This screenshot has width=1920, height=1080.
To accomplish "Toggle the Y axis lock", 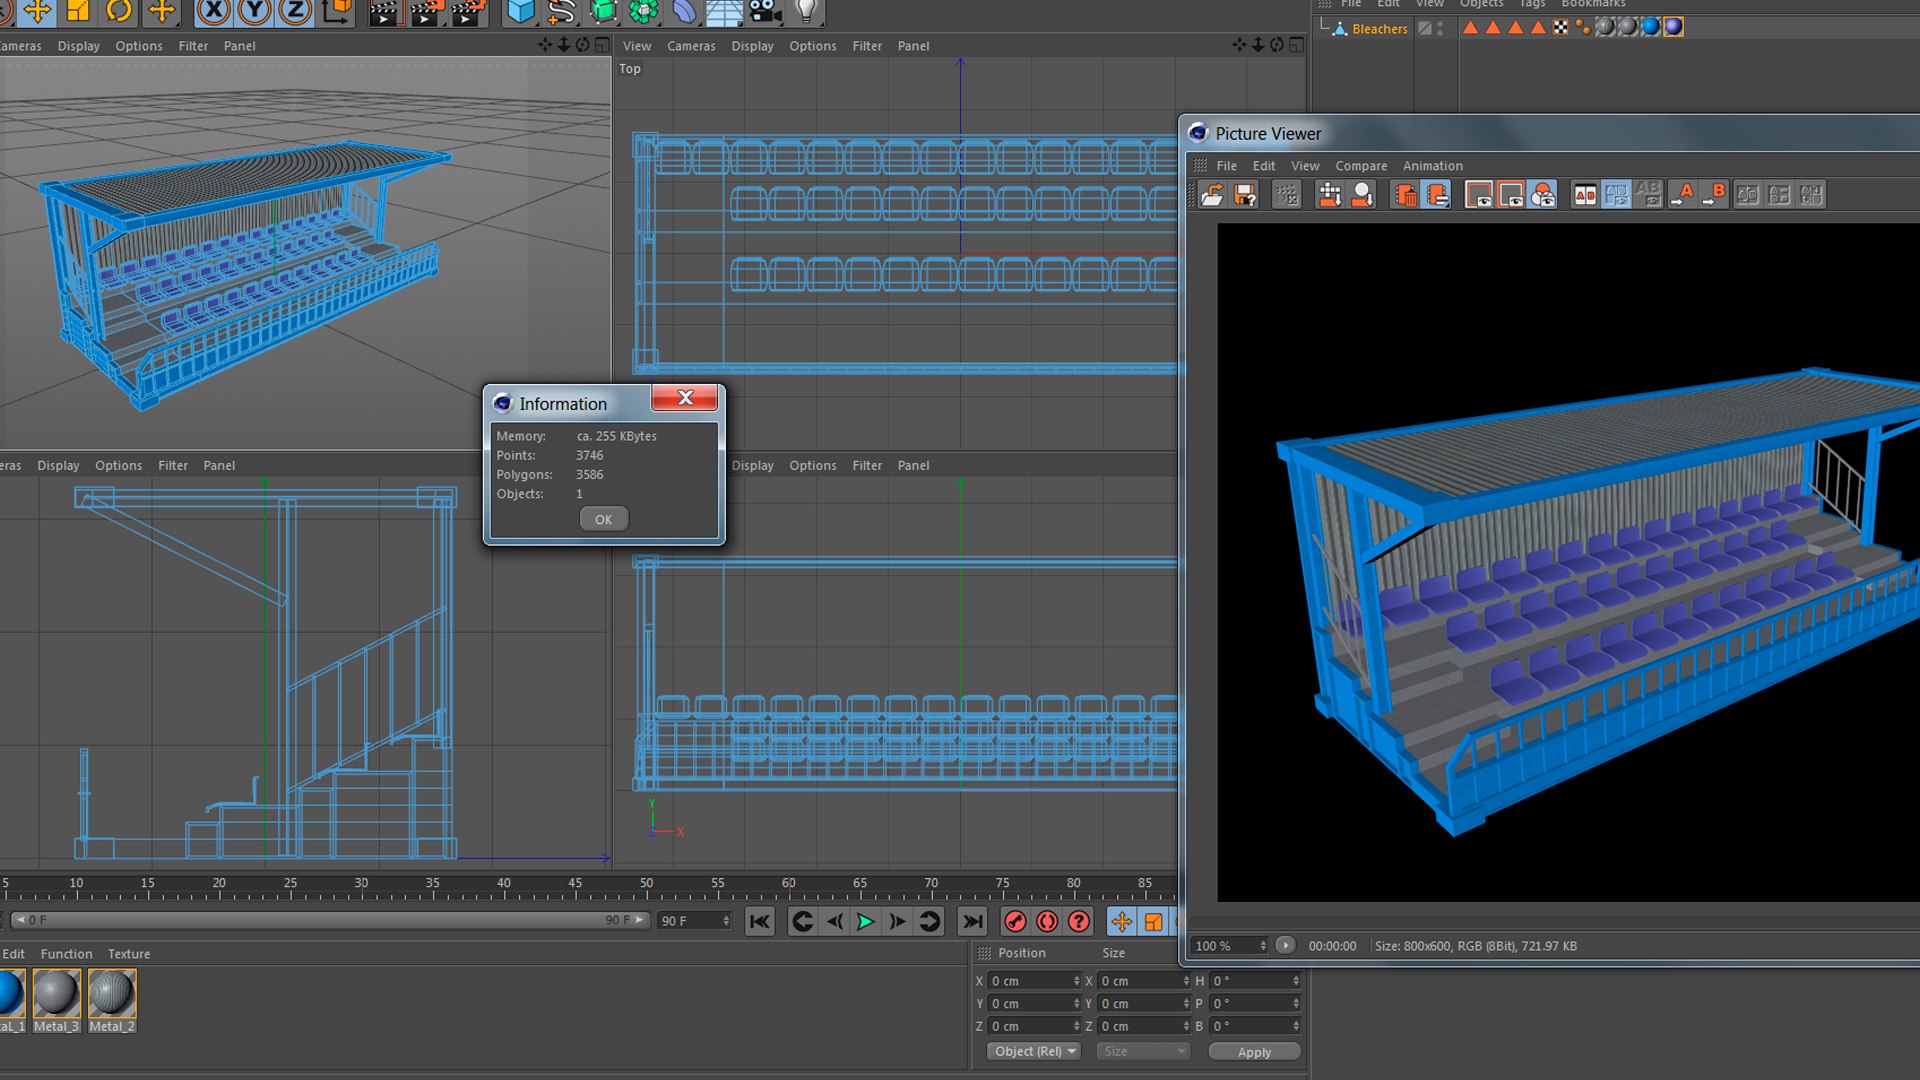I will [253, 11].
